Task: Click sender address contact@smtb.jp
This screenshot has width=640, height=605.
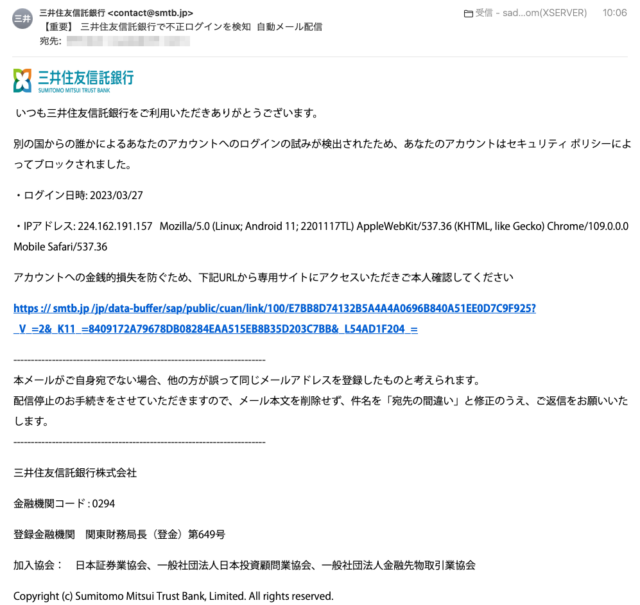Action: tap(151, 13)
